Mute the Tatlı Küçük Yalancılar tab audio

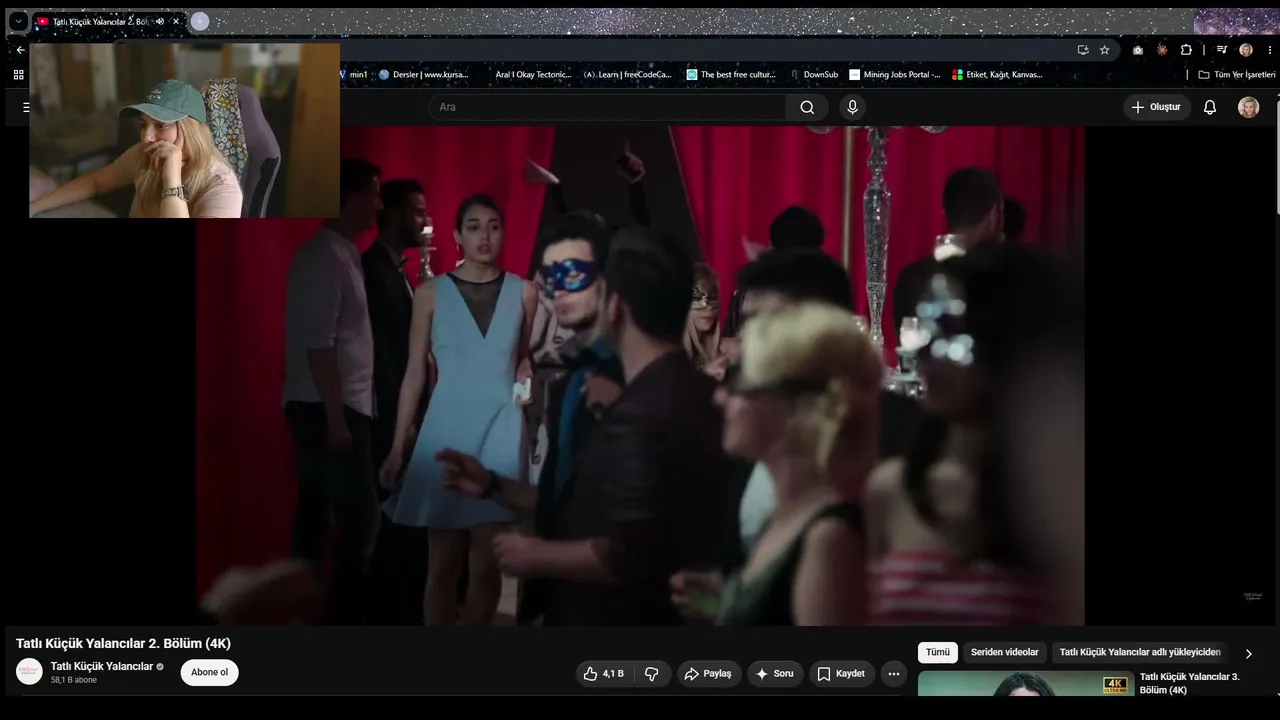(160, 21)
